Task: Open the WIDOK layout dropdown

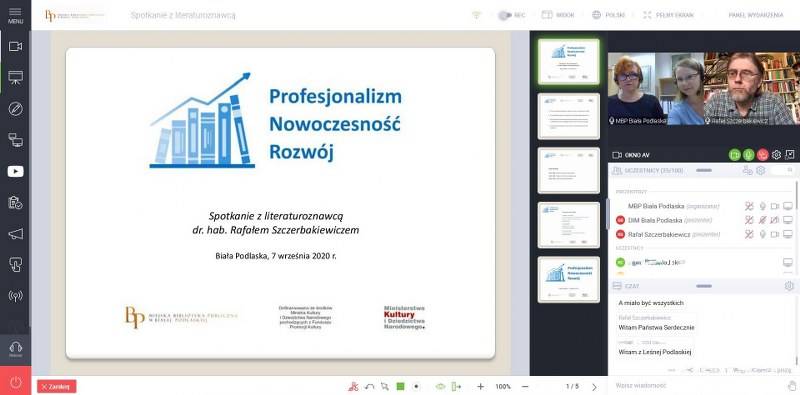Action: (558, 15)
